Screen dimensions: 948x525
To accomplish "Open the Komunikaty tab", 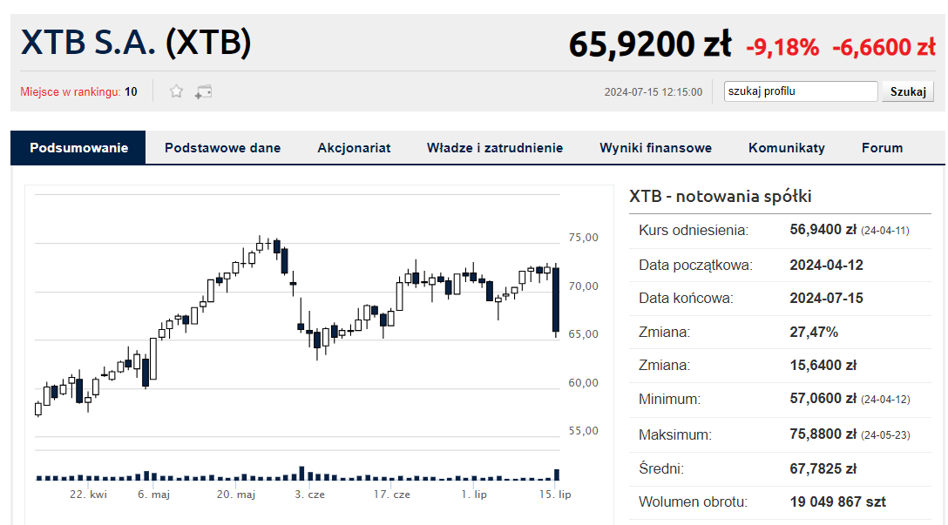I will point(787,148).
